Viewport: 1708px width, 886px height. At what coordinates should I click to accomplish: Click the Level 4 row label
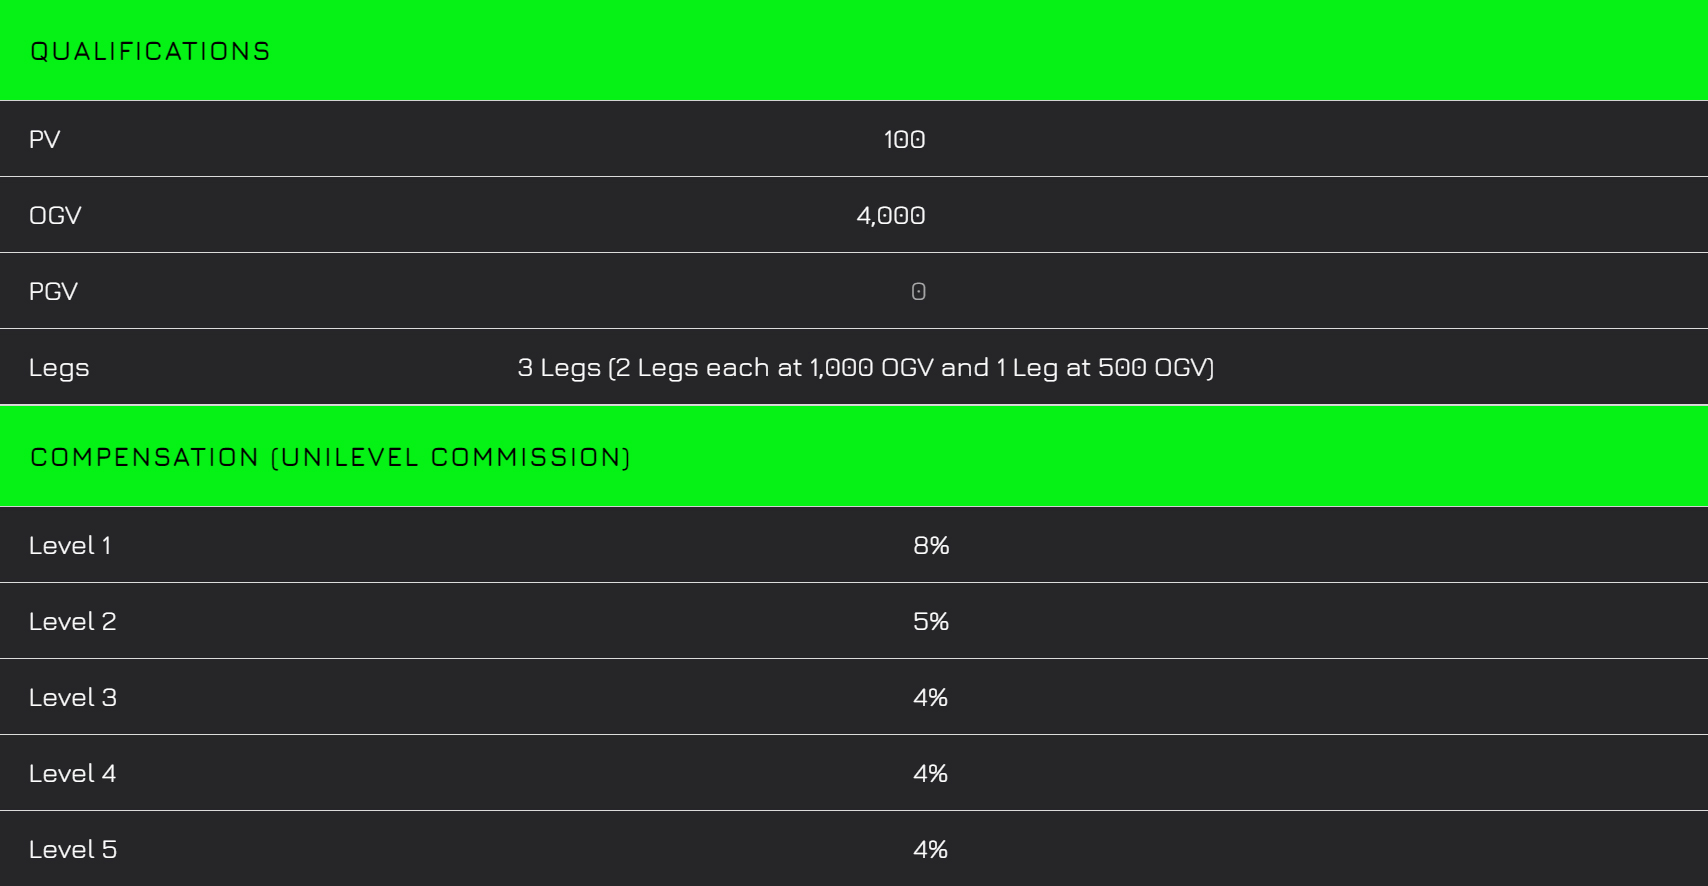coord(72,773)
